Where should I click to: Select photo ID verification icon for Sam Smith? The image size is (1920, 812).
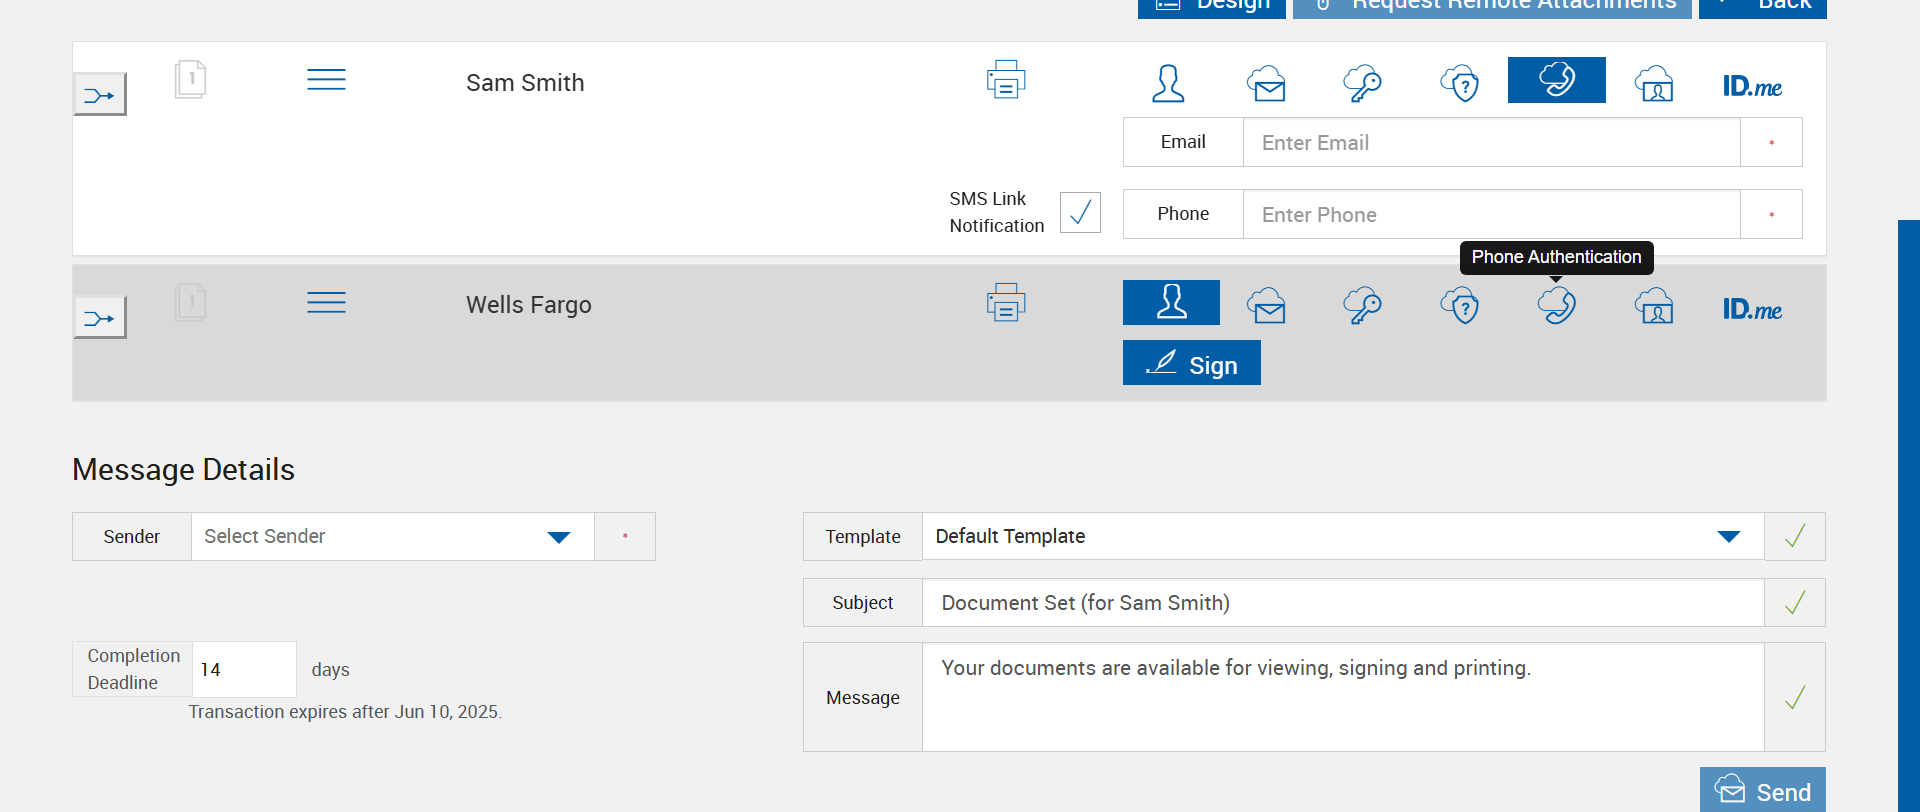pyautogui.click(x=1654, y=83)
